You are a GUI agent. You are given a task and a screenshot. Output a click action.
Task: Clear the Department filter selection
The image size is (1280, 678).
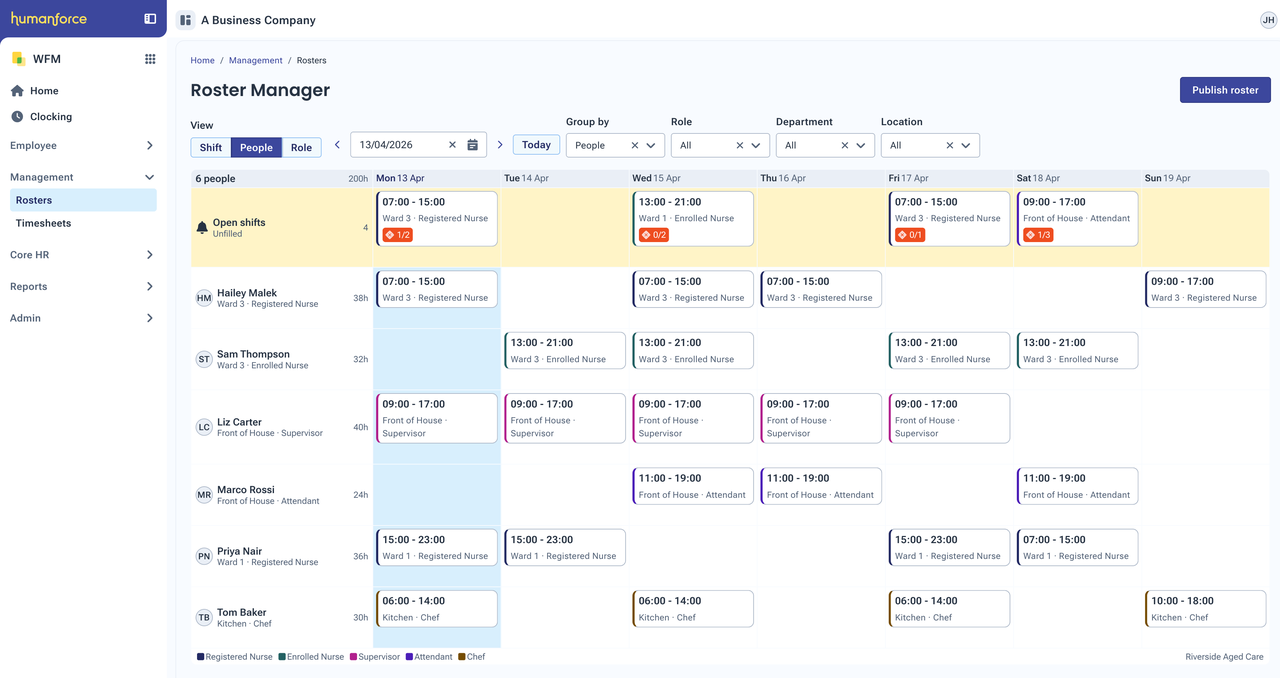click(844, 146)
